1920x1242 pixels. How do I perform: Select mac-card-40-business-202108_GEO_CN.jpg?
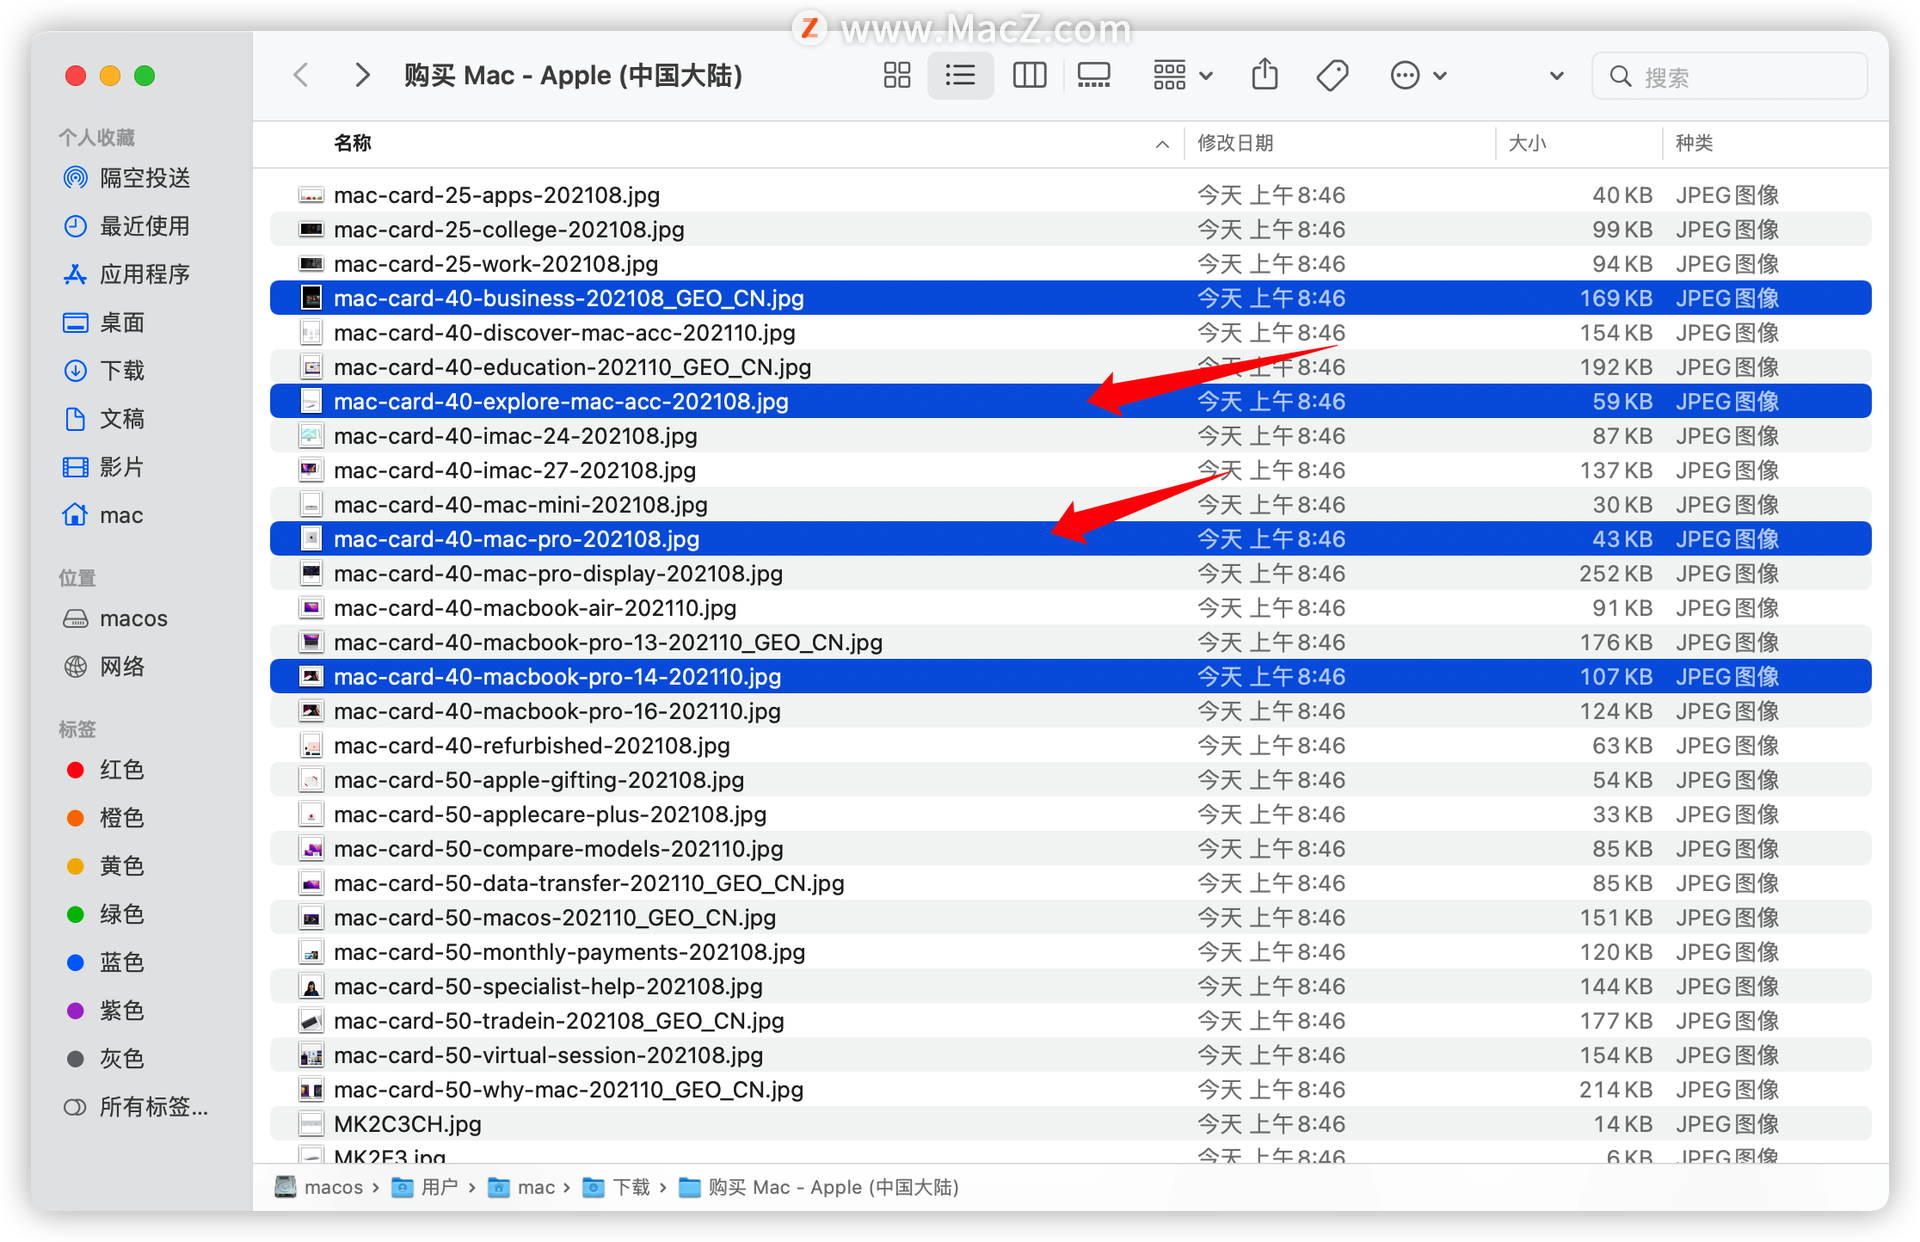(1070, 298)
